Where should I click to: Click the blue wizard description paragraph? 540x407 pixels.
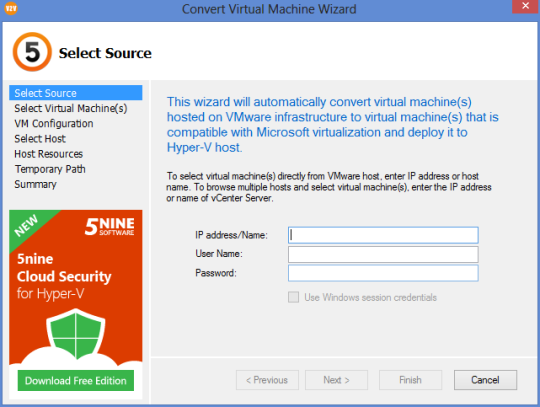332,125
